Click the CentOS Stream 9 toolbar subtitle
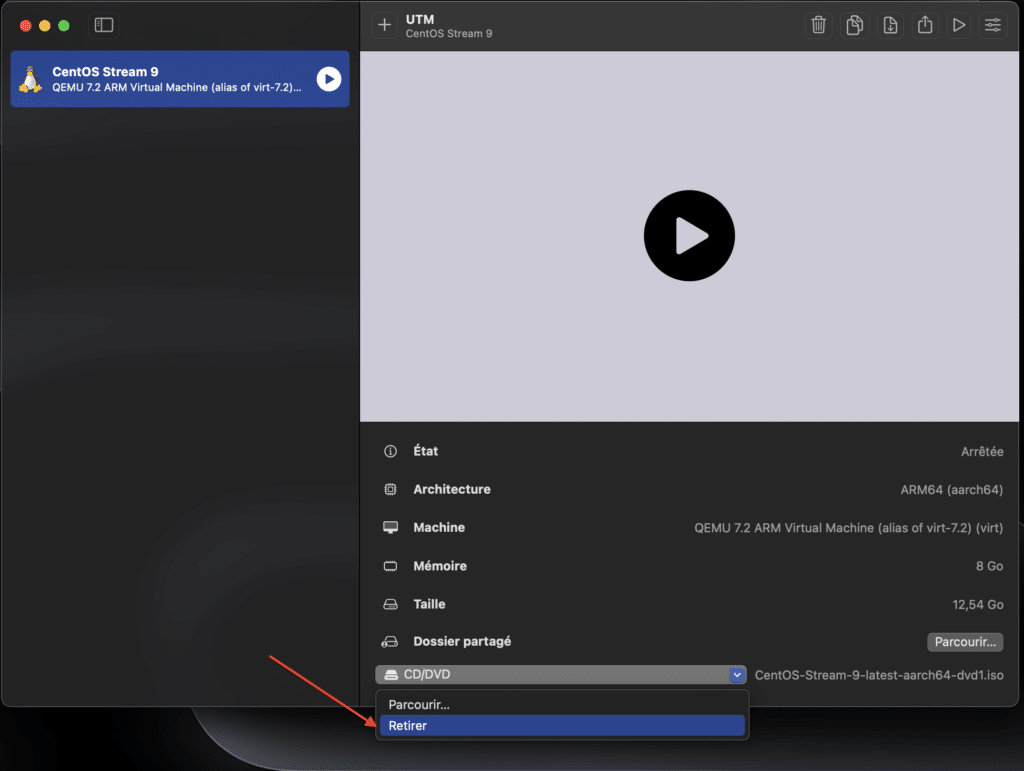 (449, 33)
